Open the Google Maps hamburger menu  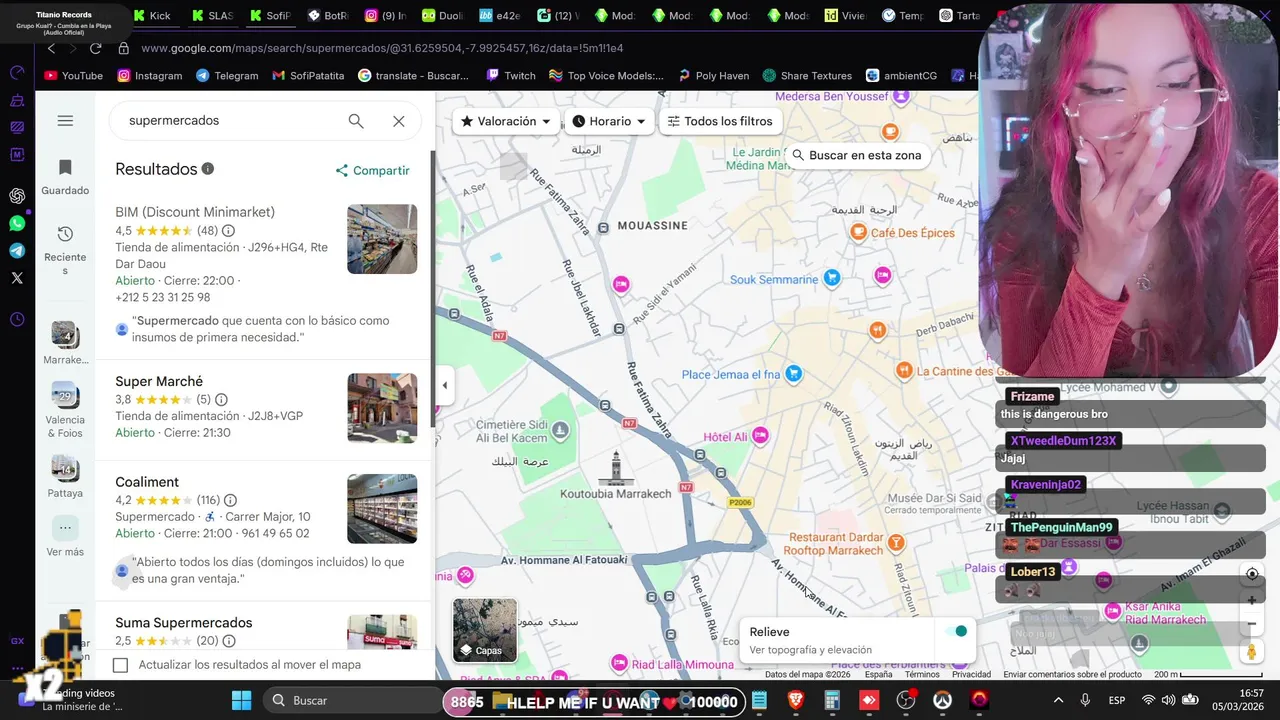pos(65,121)
